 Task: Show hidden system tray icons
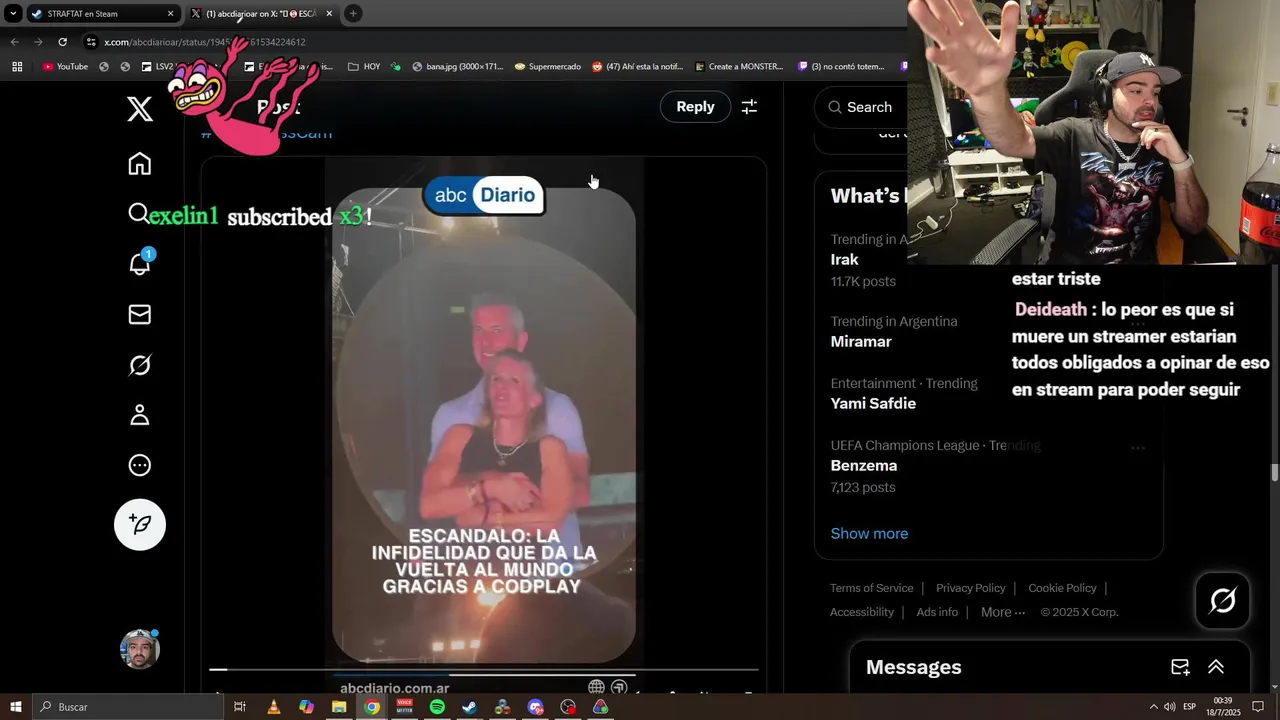click(x=1153, y=707)
